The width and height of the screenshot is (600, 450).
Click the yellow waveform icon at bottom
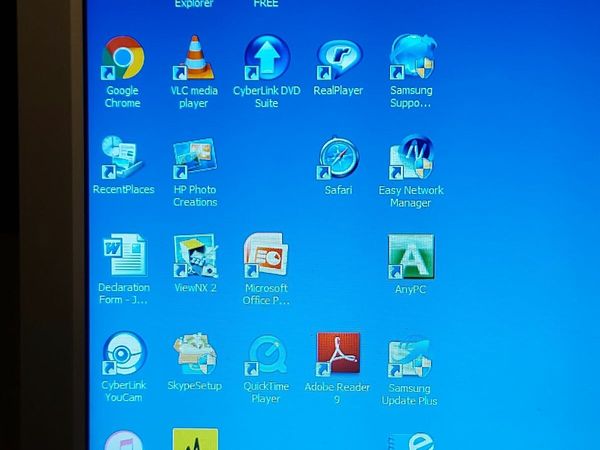195,440
